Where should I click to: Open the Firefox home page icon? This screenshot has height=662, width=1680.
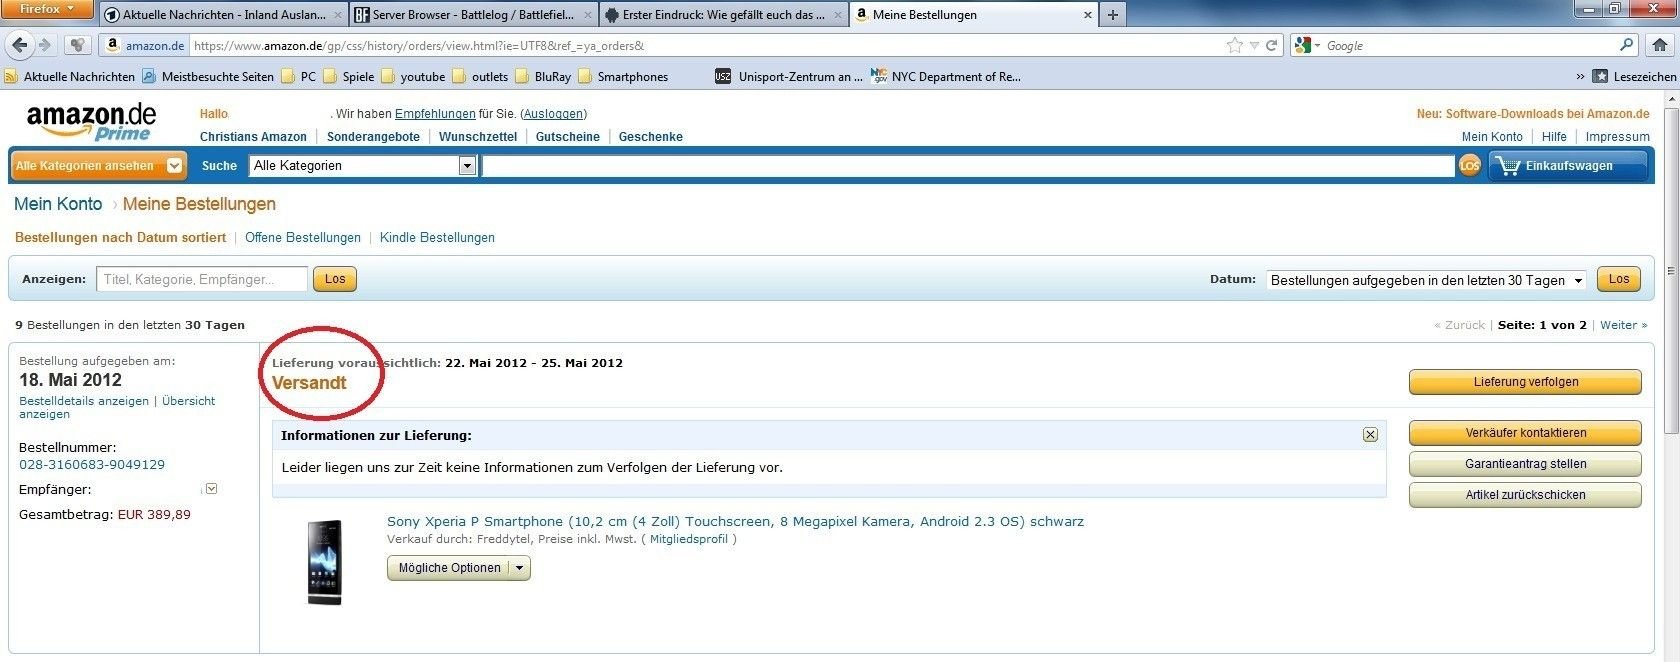(x=1660, y=45)
